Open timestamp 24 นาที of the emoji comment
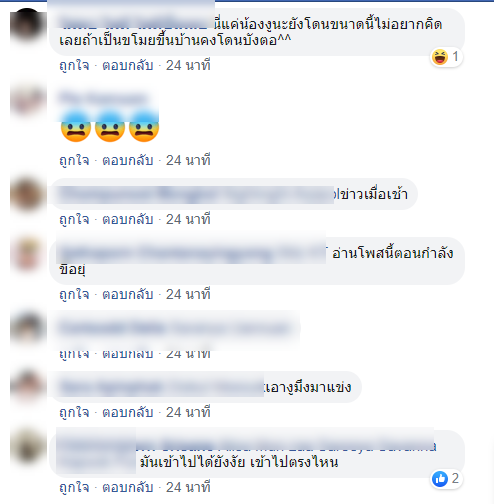Image resolution: width=494 pixels, height=504 pixels. 188,160
